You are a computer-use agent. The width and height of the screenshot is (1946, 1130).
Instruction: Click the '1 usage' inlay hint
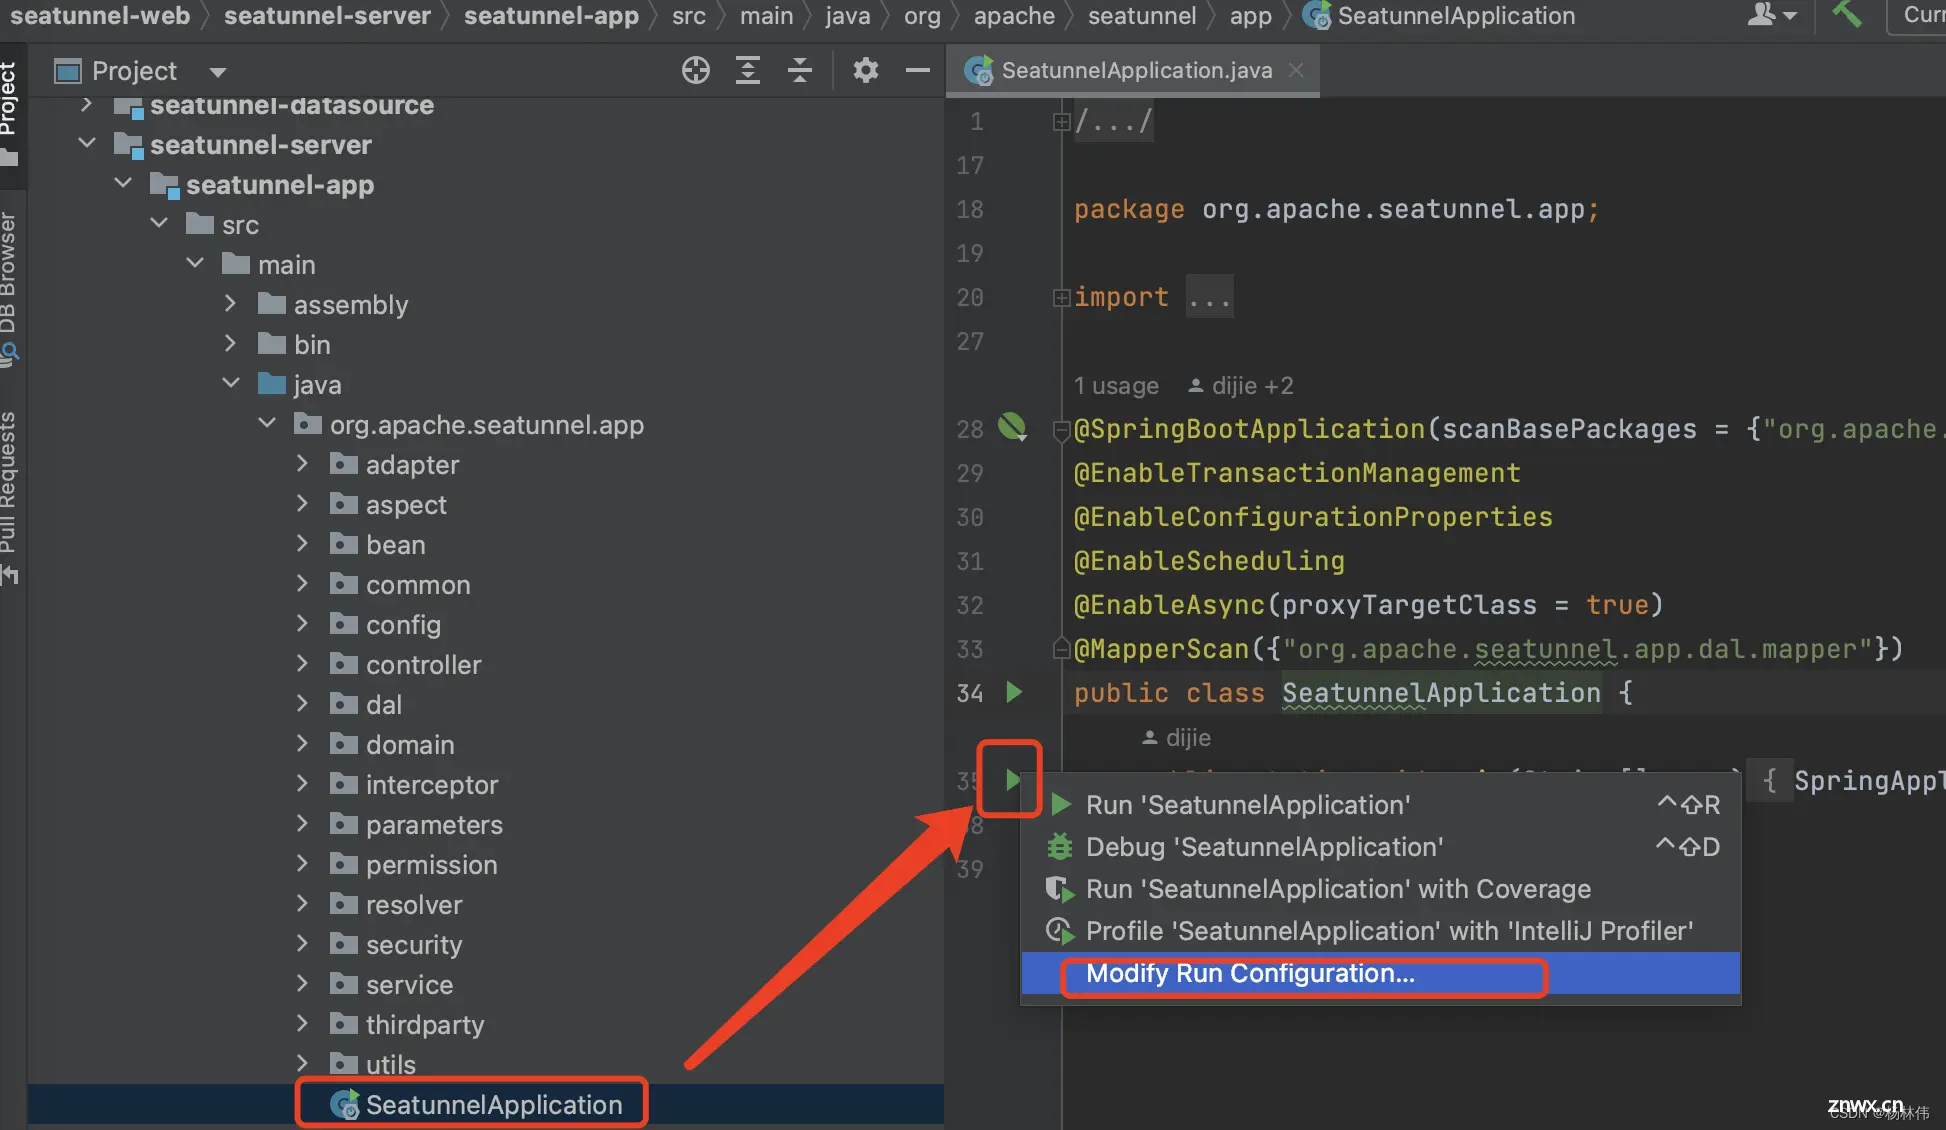pyautogui.click(x=1116, y=385)
